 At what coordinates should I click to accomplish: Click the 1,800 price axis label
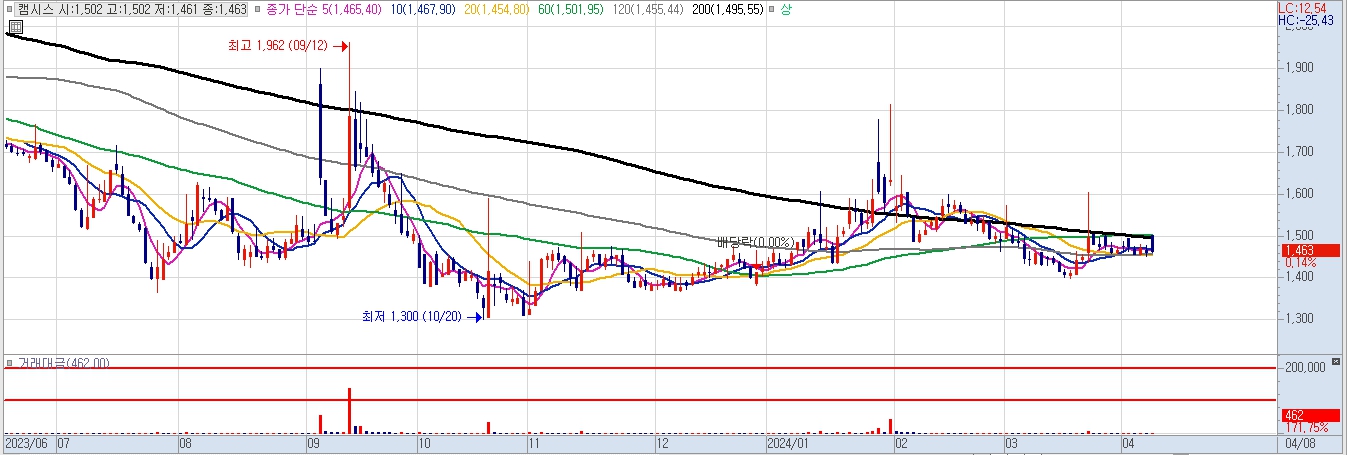(1300, 110)
